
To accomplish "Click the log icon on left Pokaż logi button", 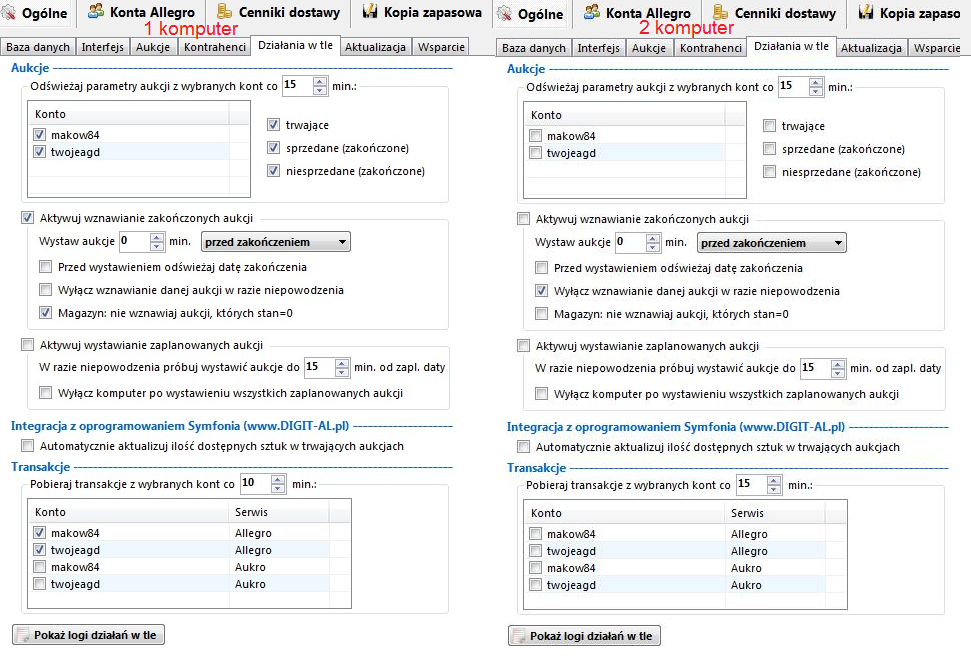I will (22, 635).
